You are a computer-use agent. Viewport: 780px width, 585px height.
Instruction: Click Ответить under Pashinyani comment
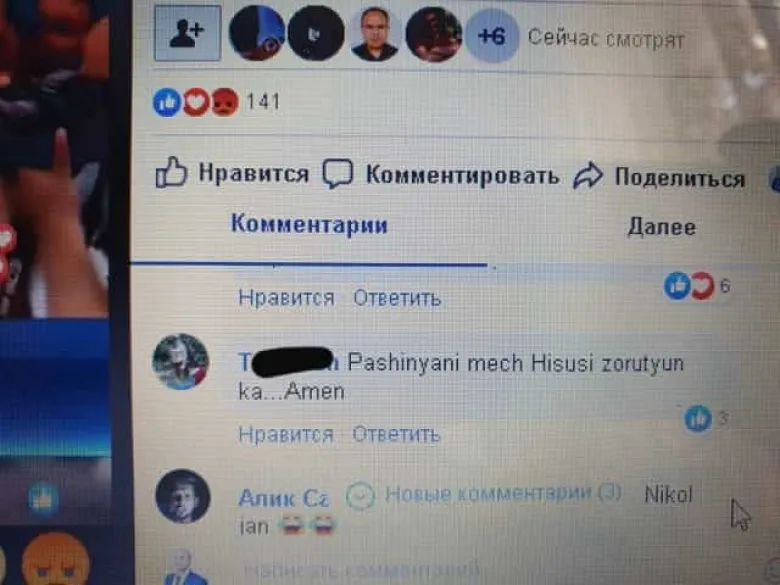click(x=396, y=435)
